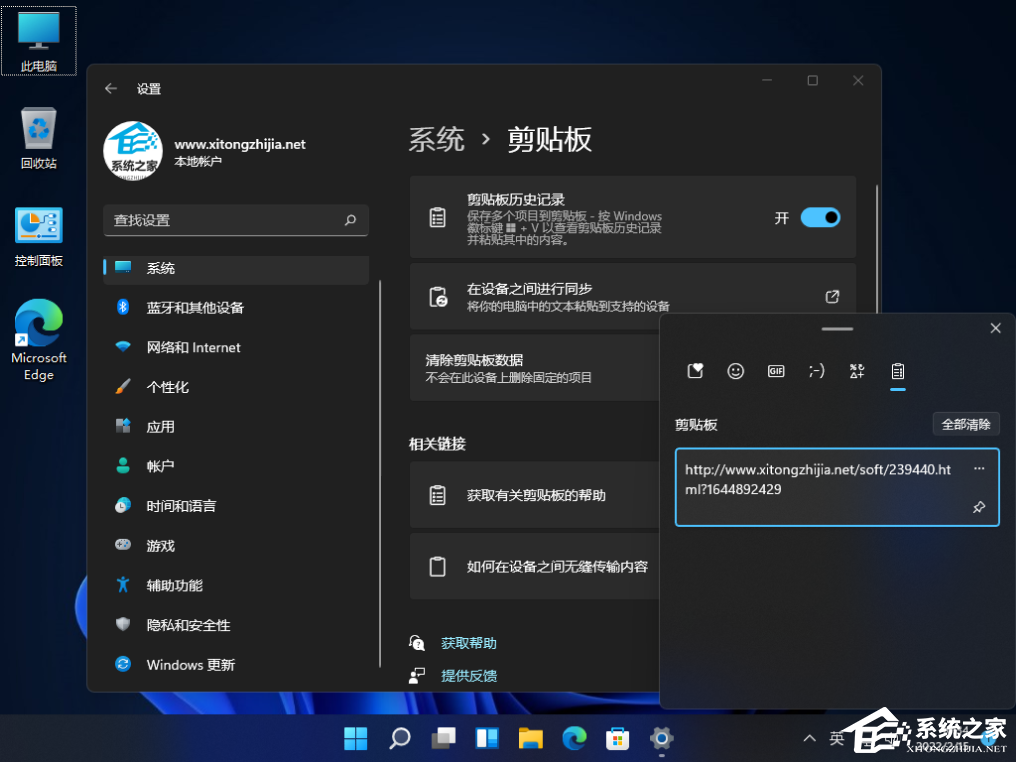
Task: Click the clipboard history row icon
Action: point(437,217)
